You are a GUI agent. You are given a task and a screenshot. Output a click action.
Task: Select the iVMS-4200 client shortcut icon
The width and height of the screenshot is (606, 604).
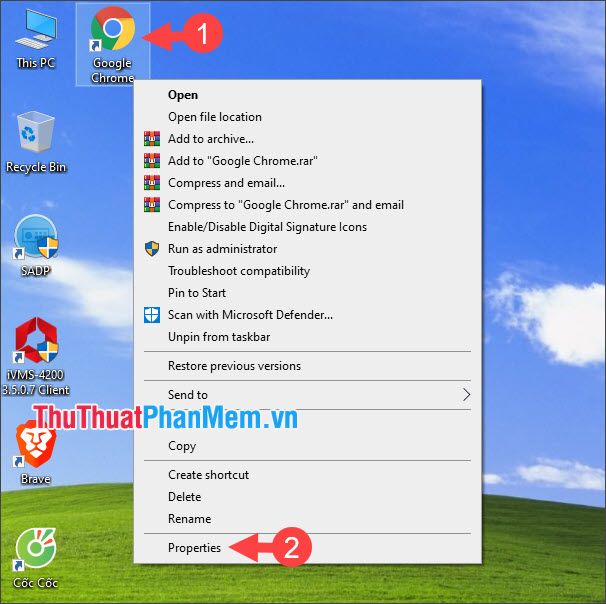click(x=36, y=343)
